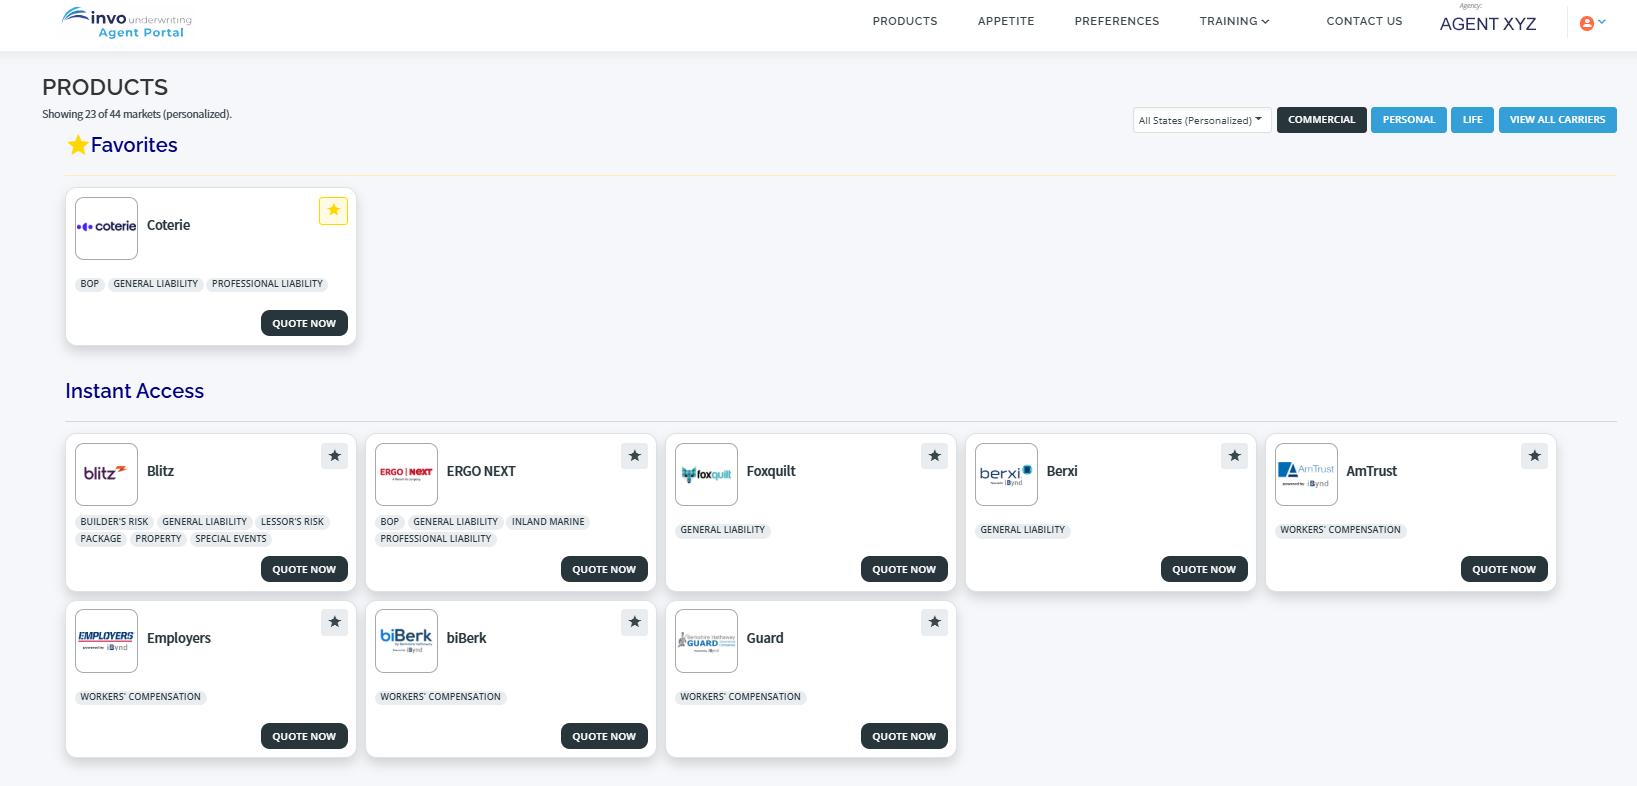This screenshot has width=1637, height=786.
Task: Click the Invo Underwriting Agent Portal logo
Action: (127, 23)
